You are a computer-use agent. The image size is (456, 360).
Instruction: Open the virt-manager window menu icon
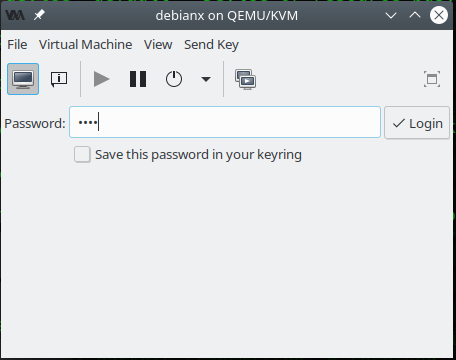pyautogui.click(x=15, y=15)
